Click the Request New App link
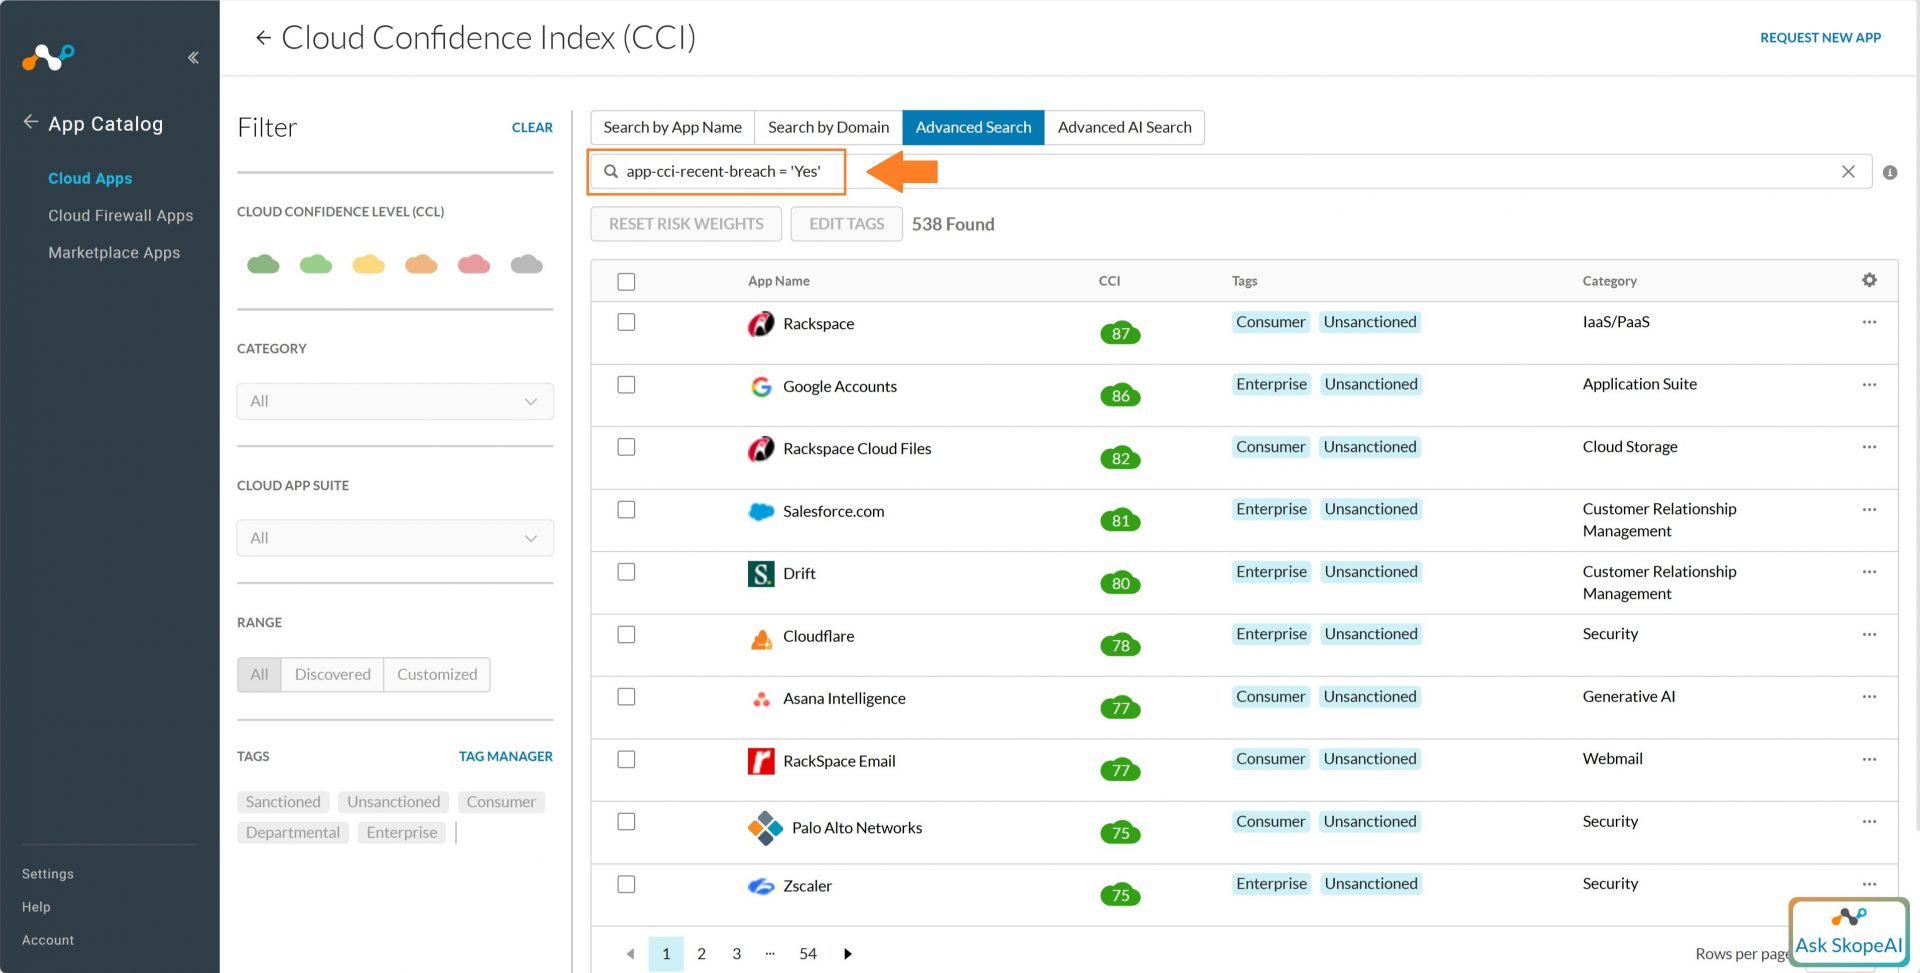Viewport: 1920px width, 973px height. coord(1820,38)
